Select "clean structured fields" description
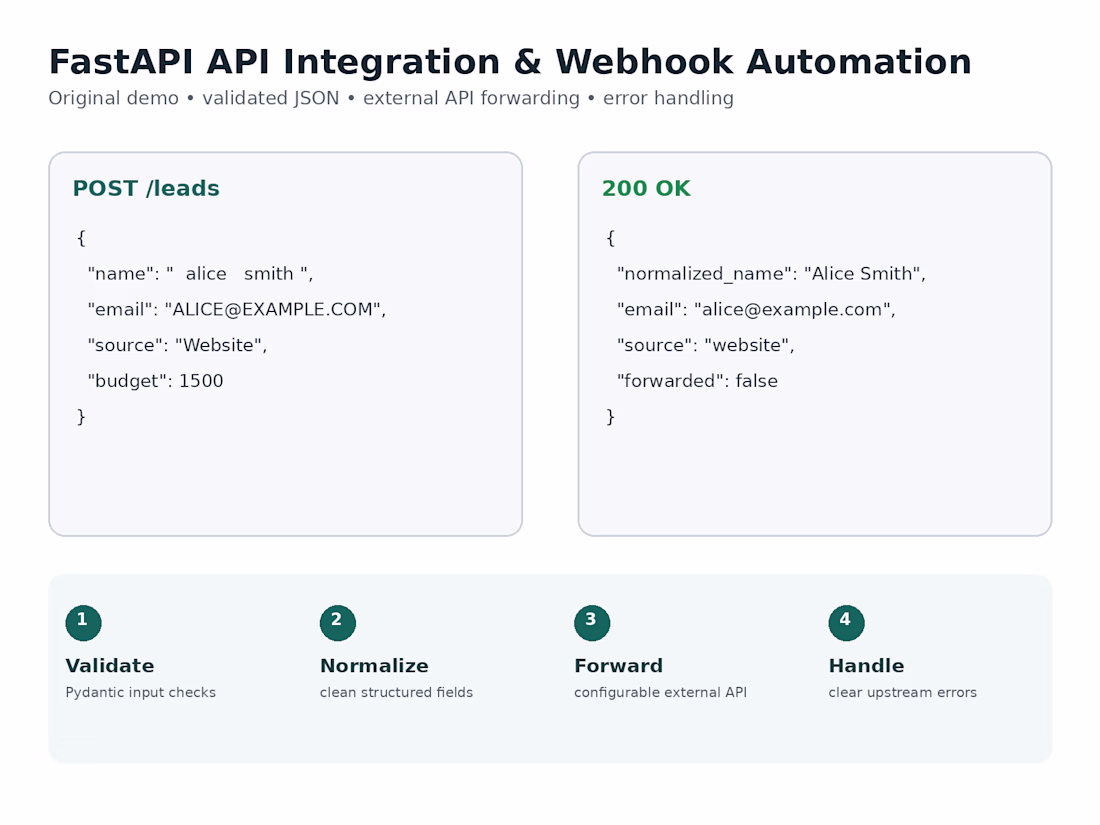1100x825 pixels. [x=396, y=692]
